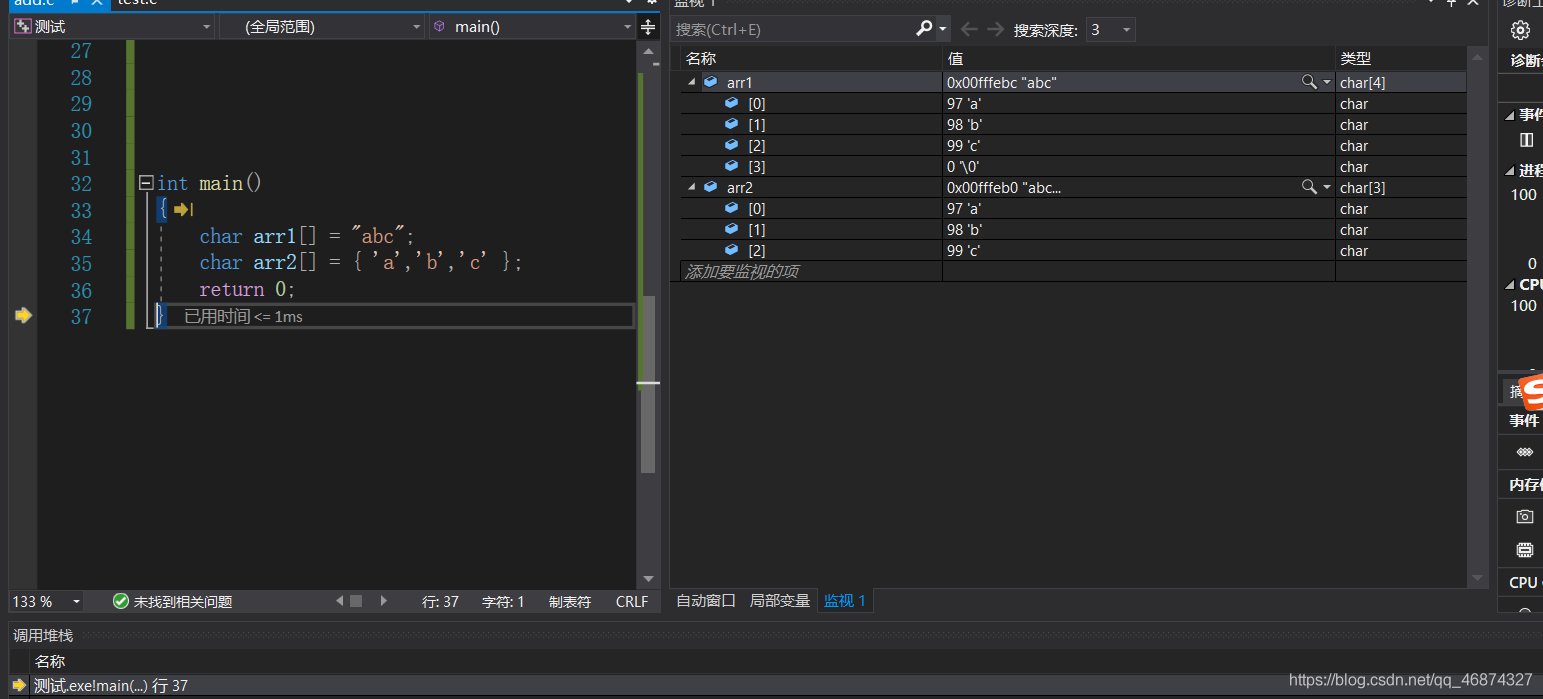Click the 事件 show events diamond icon

click(1524, 452)
